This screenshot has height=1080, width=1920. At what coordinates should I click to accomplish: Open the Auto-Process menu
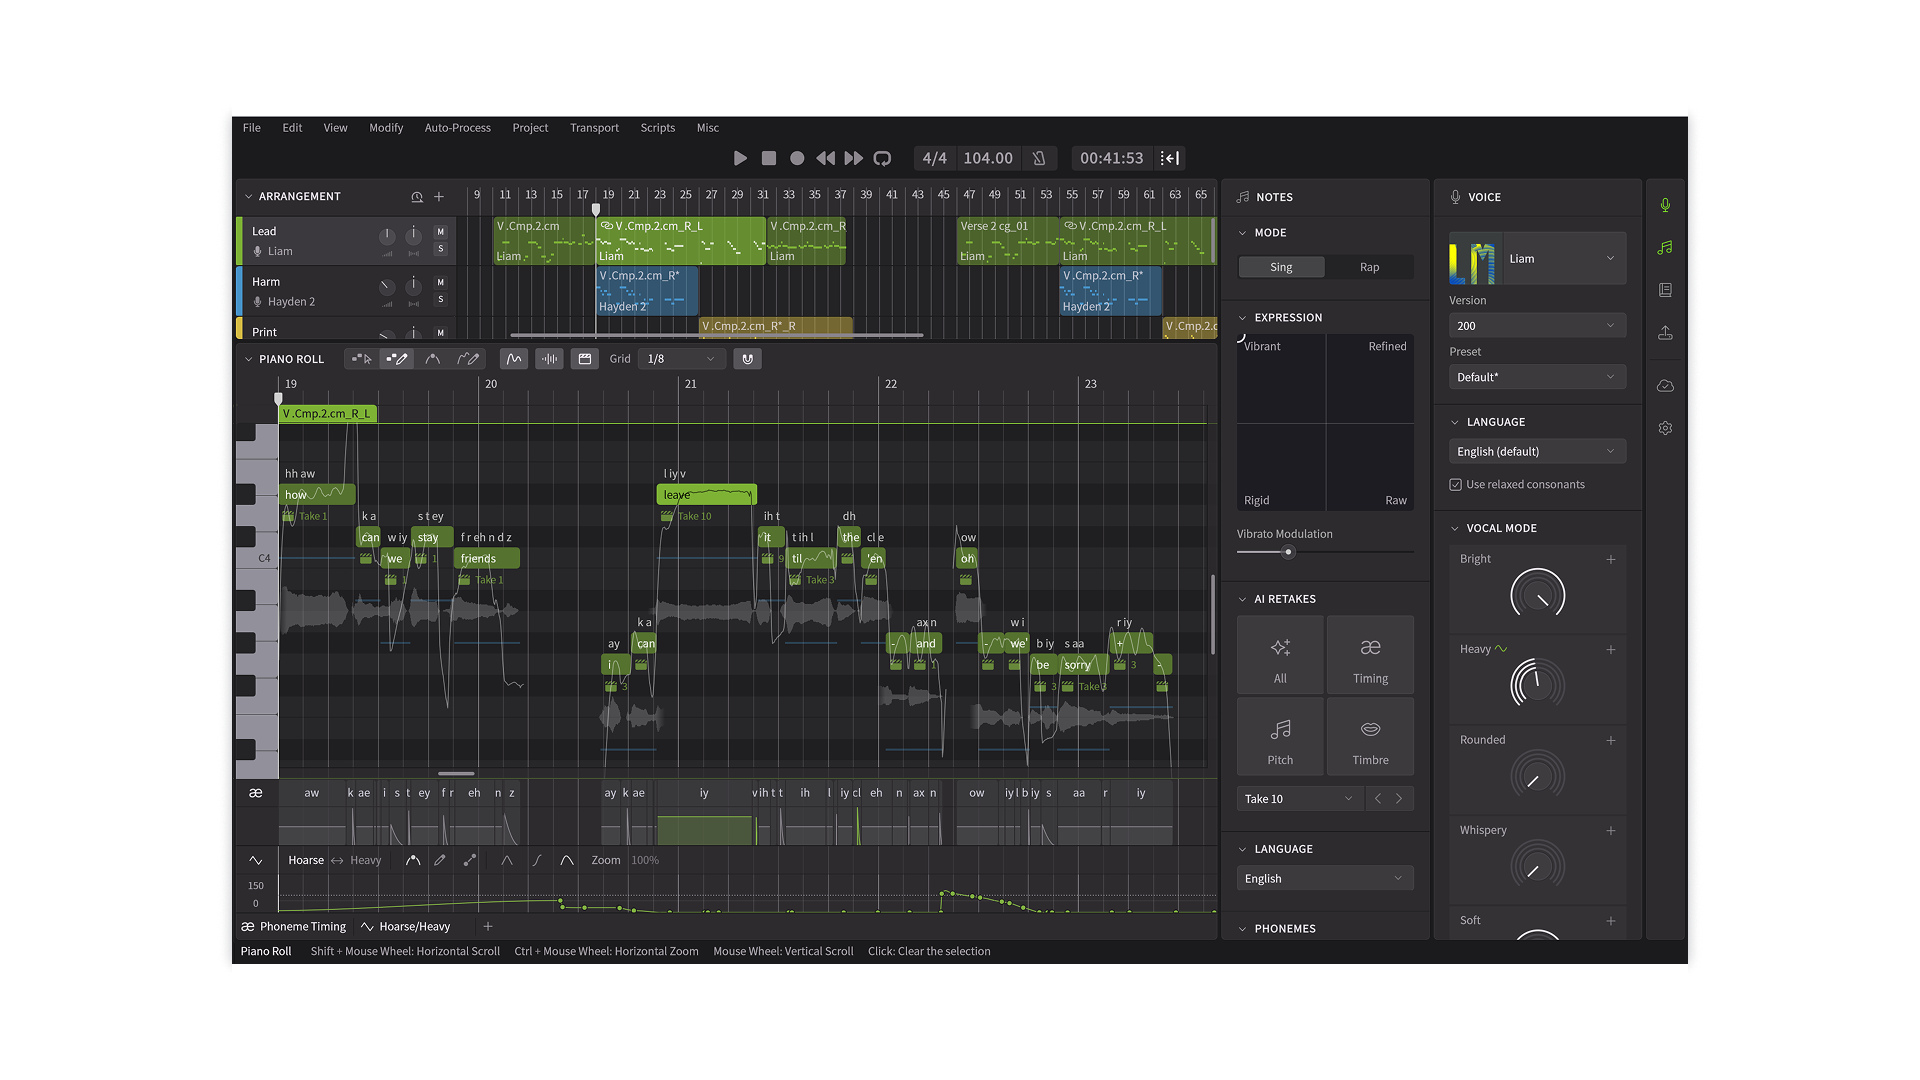(457, 128)
